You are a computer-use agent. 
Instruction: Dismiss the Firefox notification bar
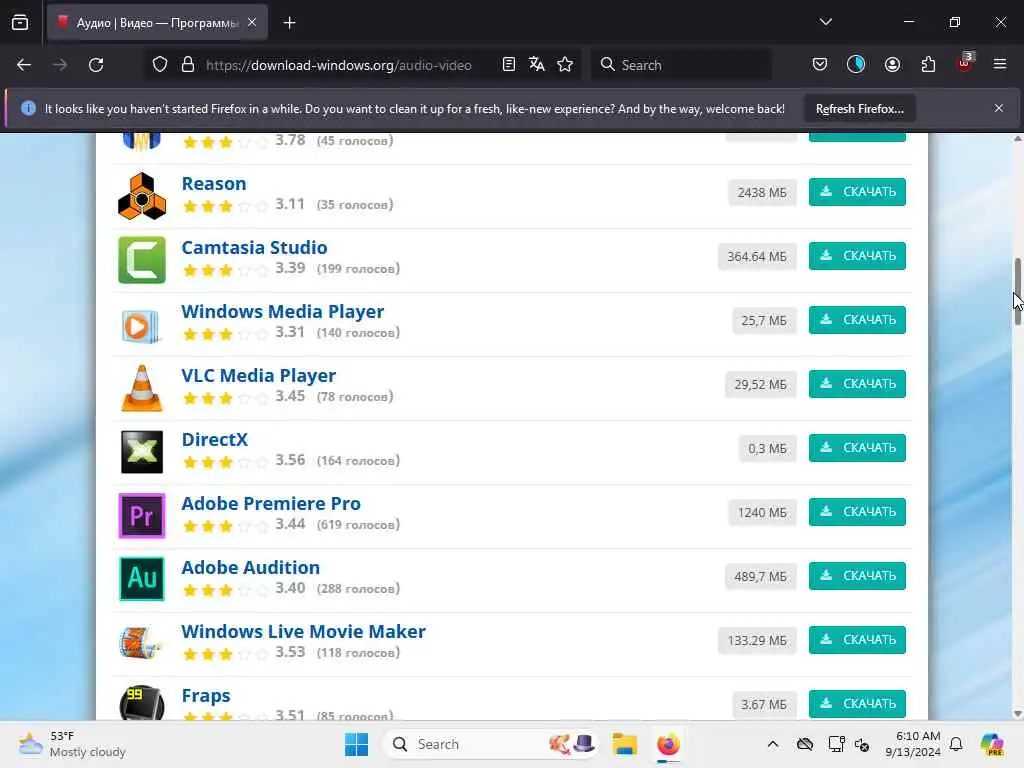999,108
